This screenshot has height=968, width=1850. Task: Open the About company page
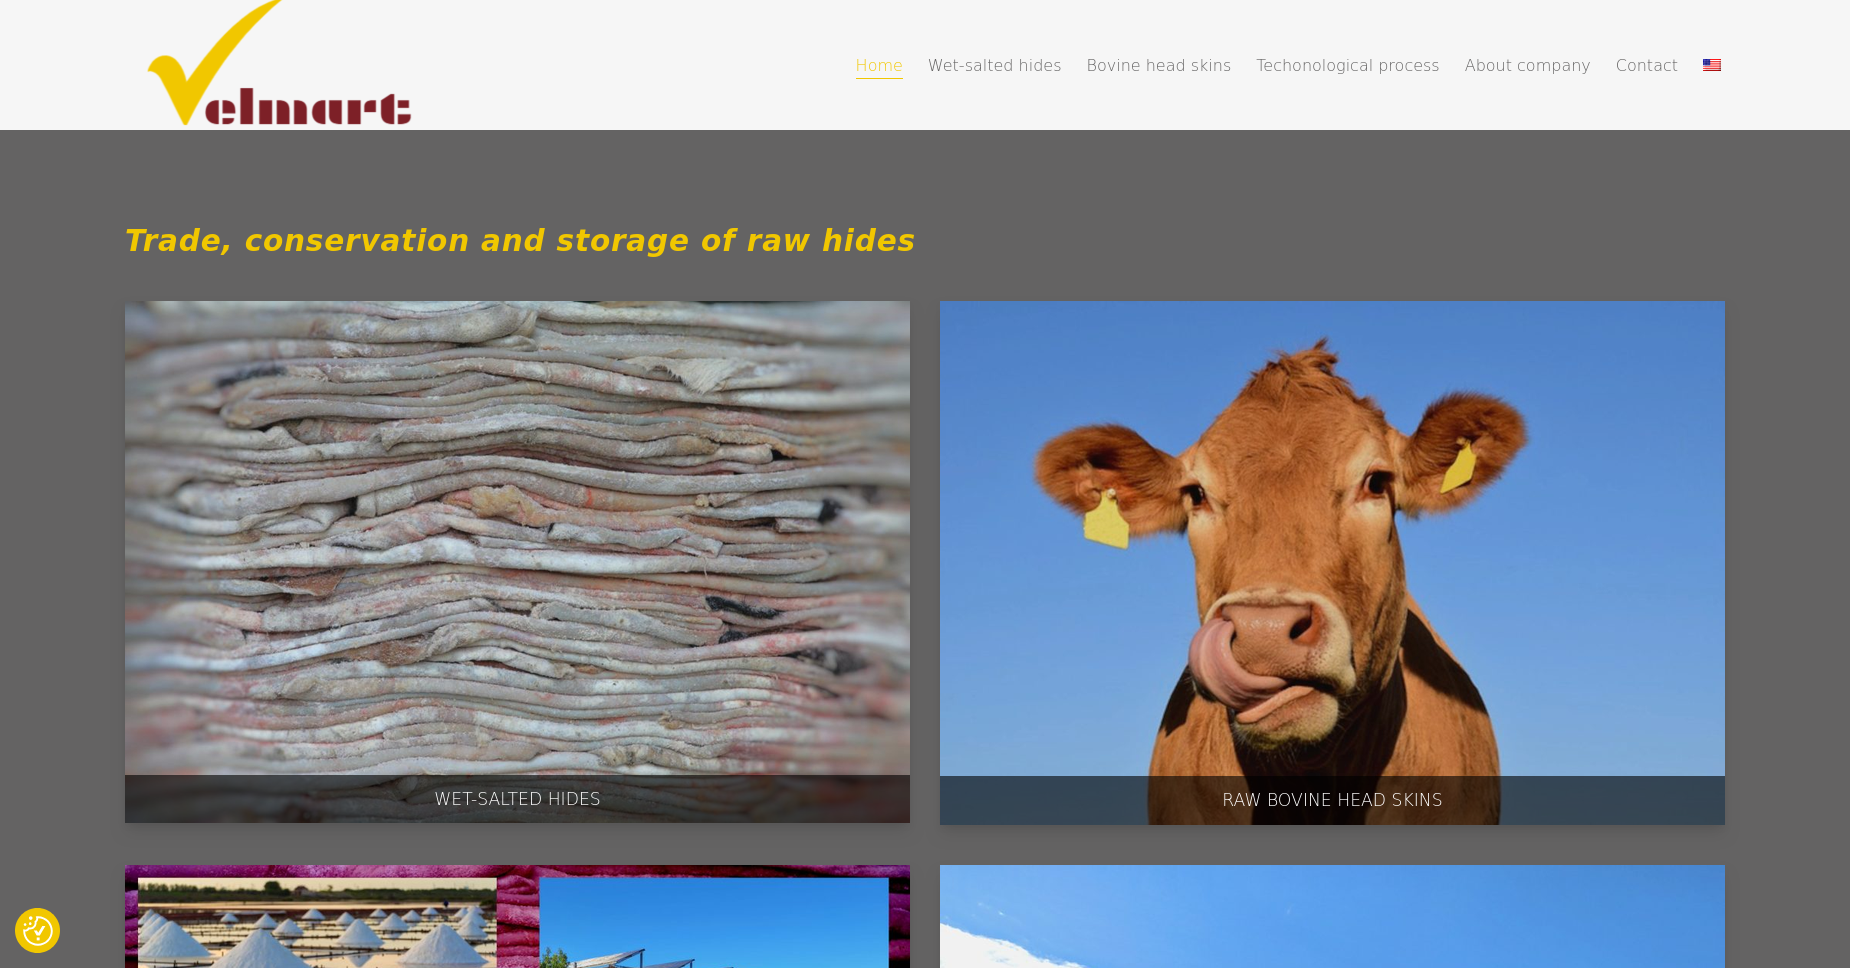(1527, 65)
